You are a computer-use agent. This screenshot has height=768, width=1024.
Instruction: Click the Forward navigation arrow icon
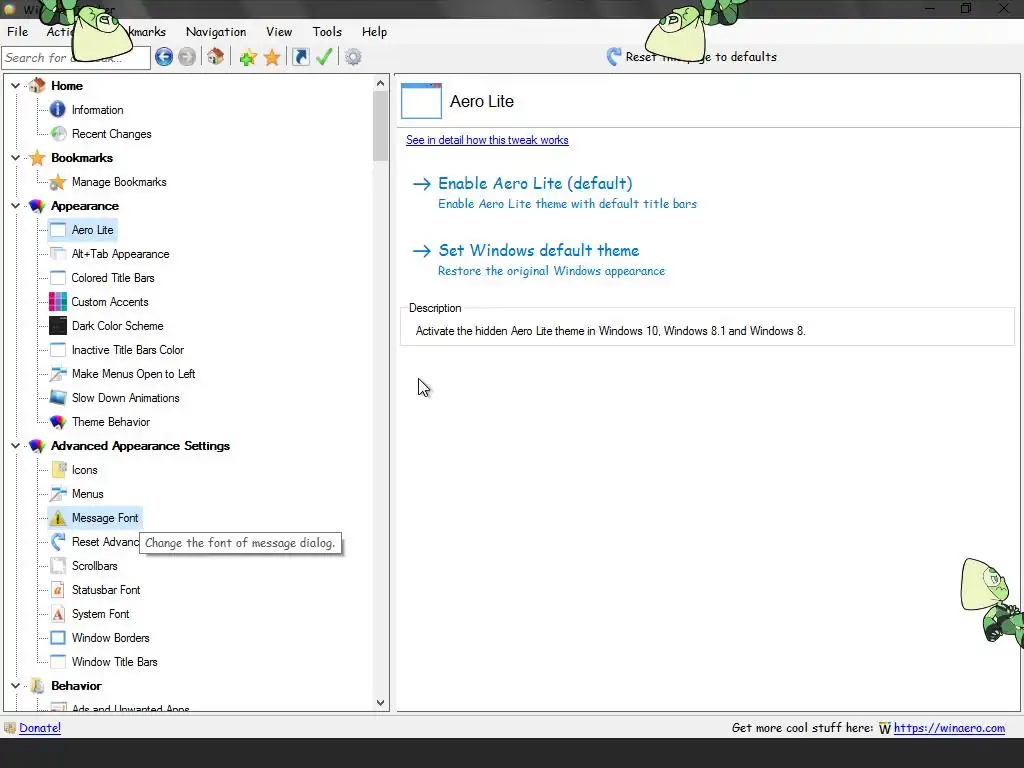pos(187,57)
